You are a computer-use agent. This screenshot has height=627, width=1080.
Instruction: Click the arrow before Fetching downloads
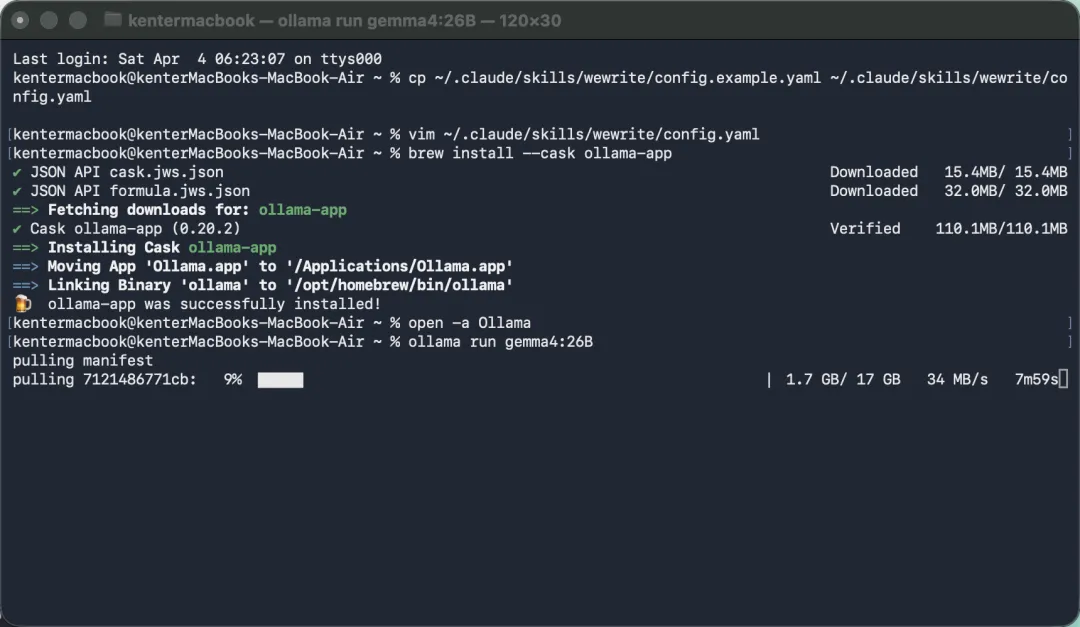25,210
